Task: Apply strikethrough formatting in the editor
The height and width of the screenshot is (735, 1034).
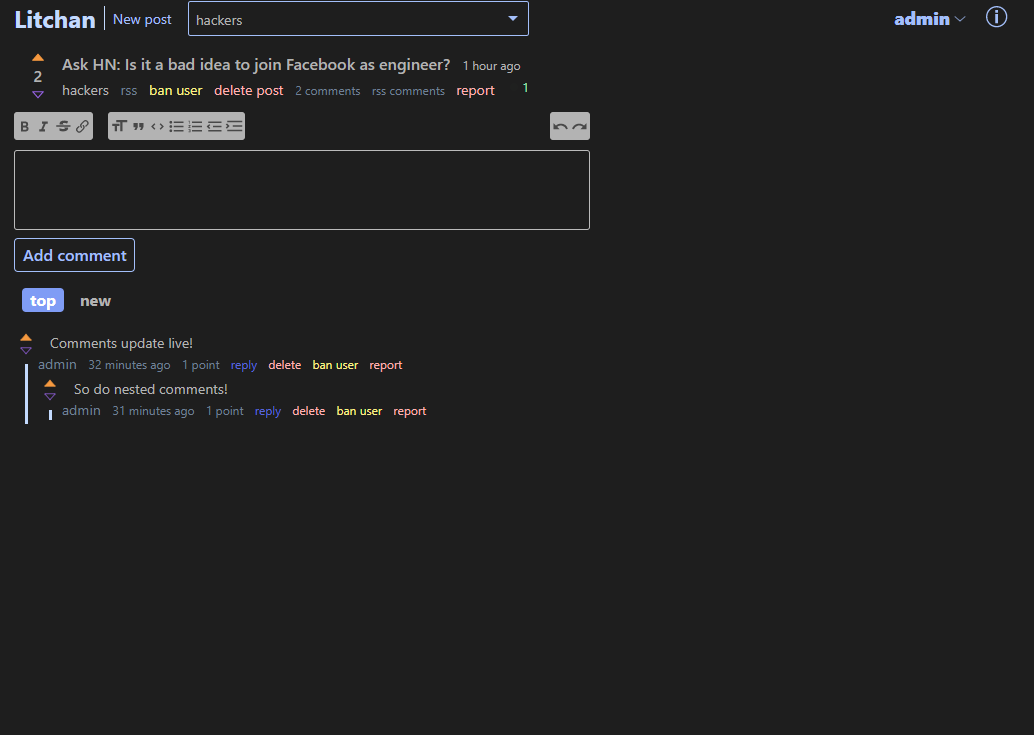Action: click(63, 127)
